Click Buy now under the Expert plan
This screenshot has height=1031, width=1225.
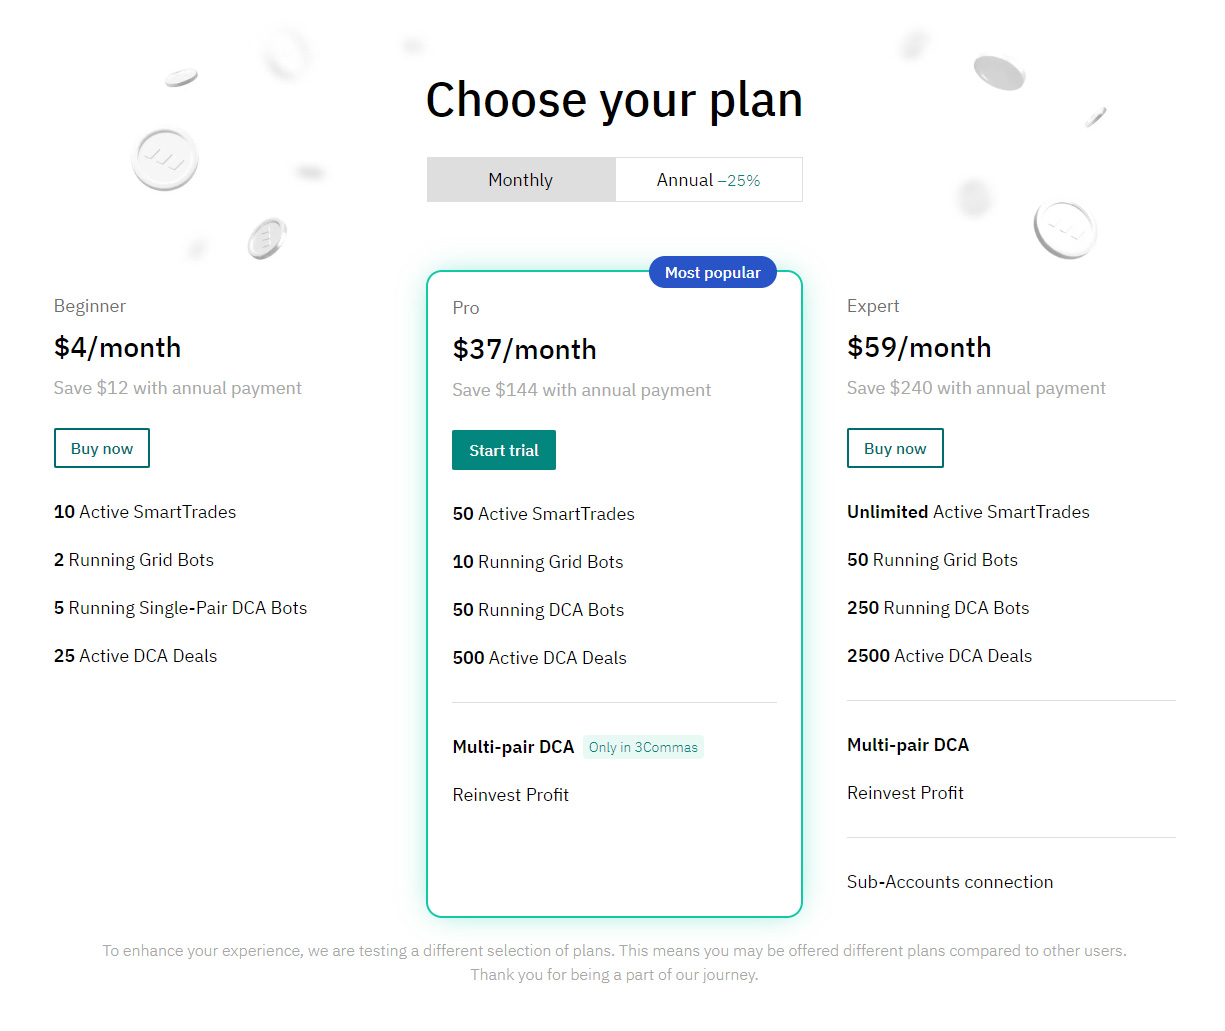pyautogui.click(x=895, y=448)
